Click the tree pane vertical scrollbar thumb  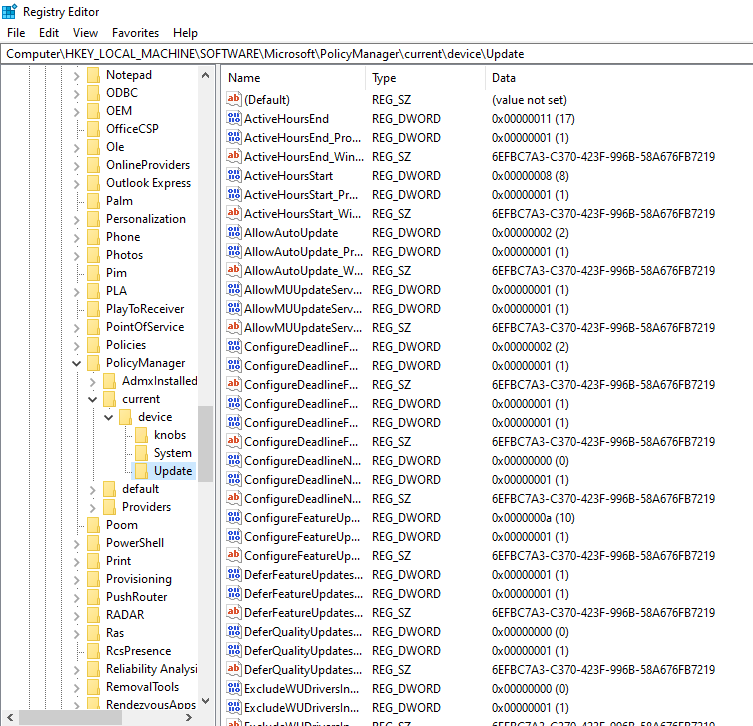[205, 440]
